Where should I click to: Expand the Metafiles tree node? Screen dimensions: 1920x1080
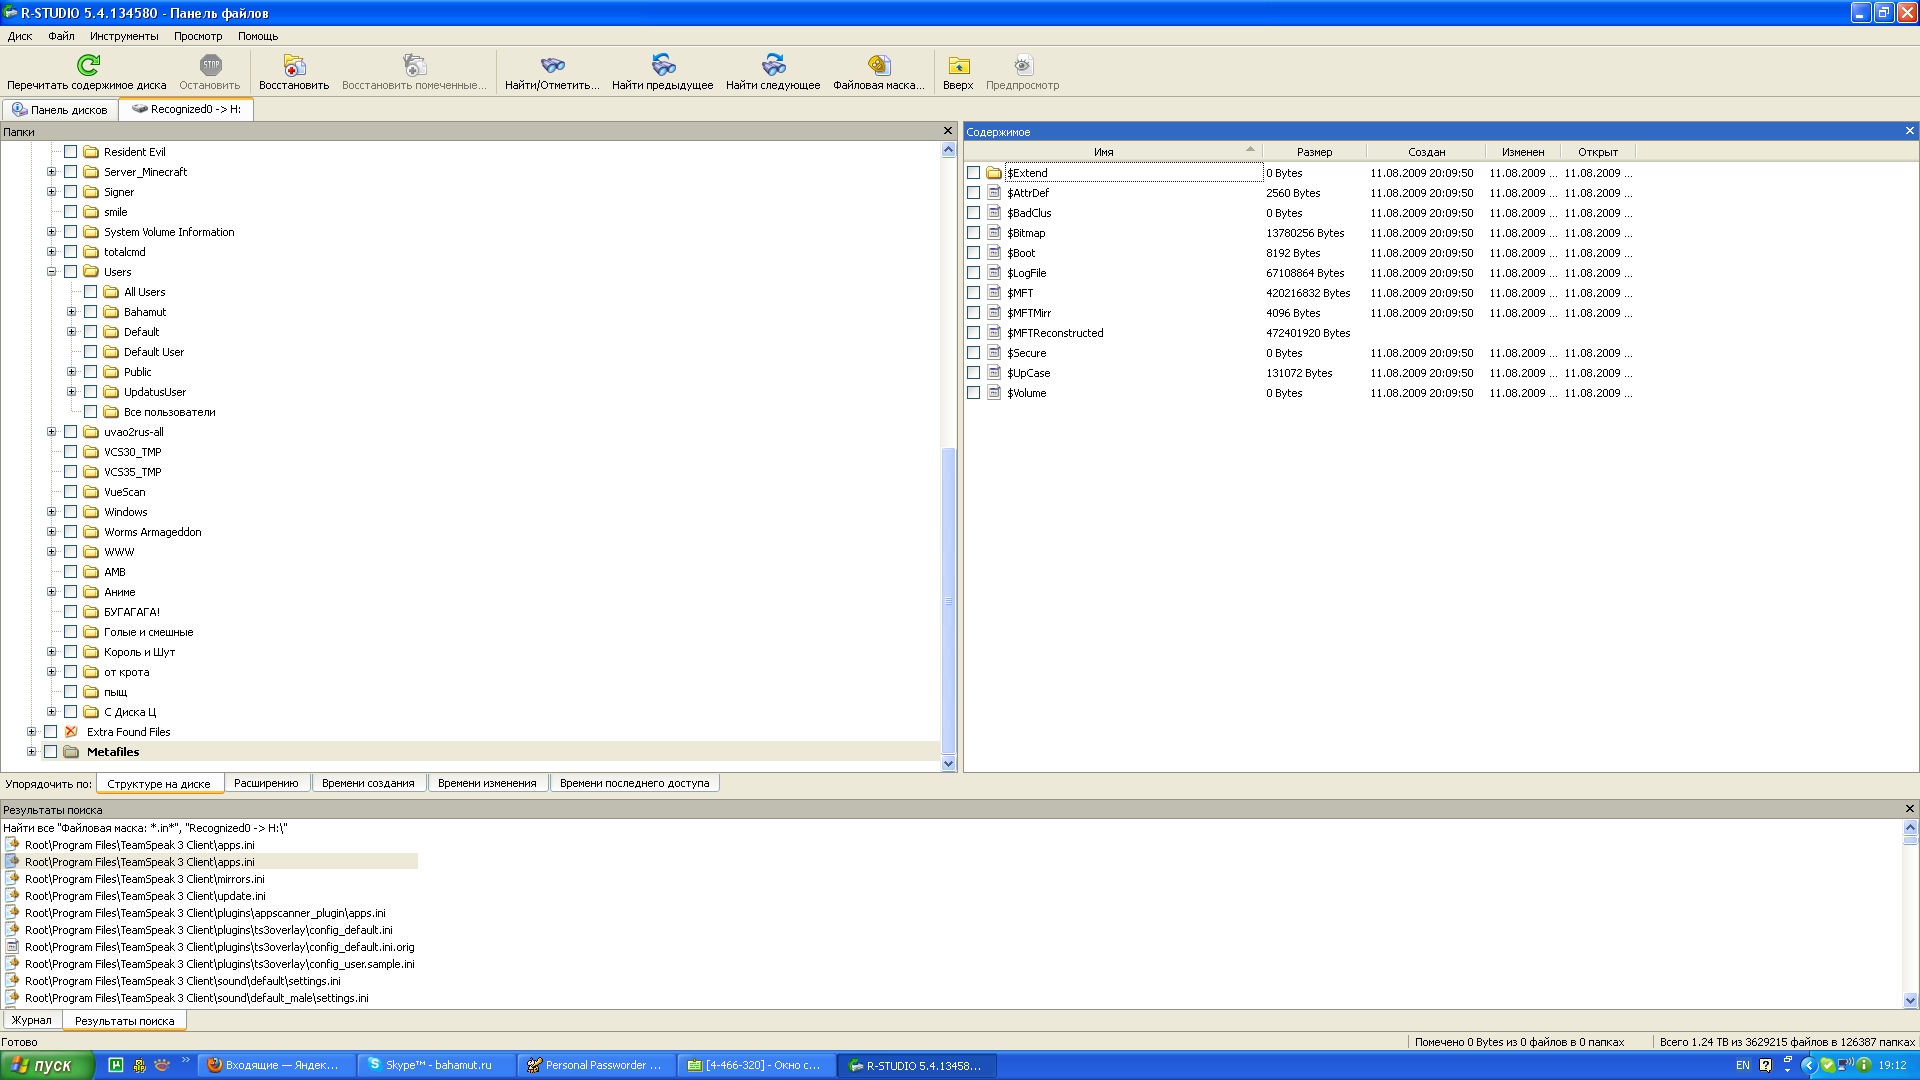pos(32,752)
